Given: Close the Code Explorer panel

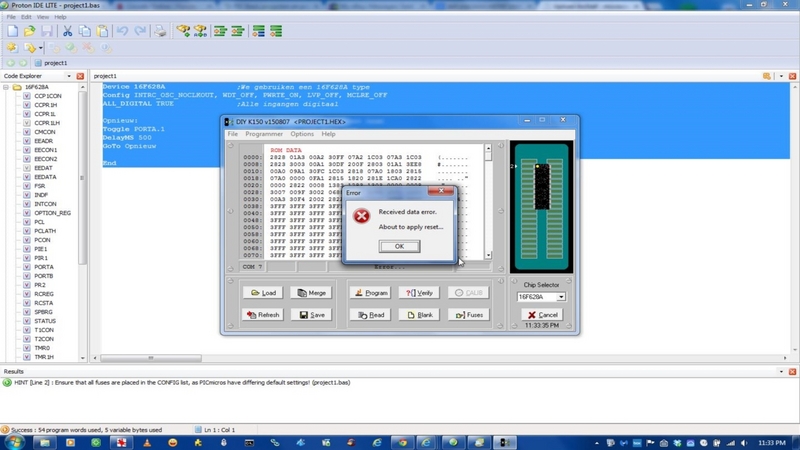Looking at the screenshot, I should [x=81, y=76].
